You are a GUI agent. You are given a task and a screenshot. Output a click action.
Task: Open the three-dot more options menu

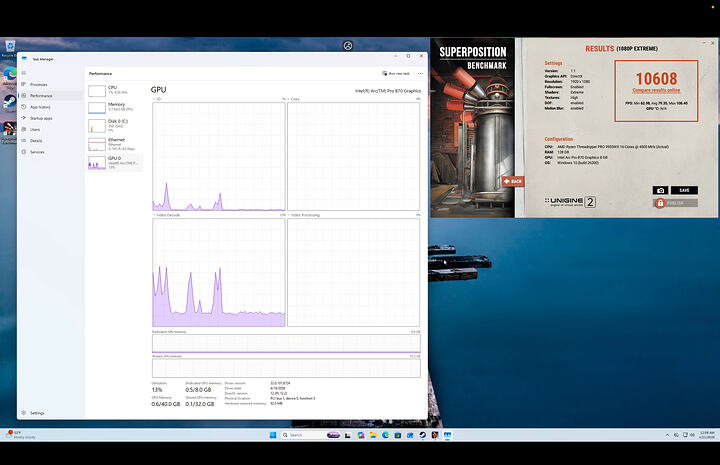pos(420,73)
